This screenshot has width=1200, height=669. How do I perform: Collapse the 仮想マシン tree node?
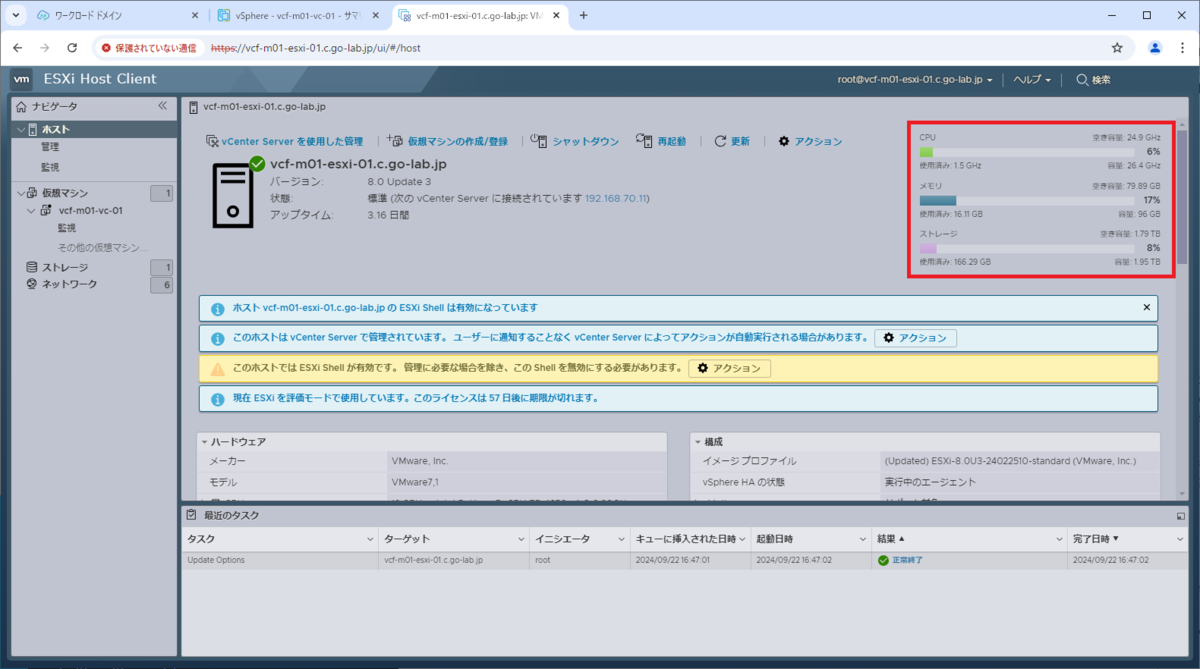tap(21, 193)
